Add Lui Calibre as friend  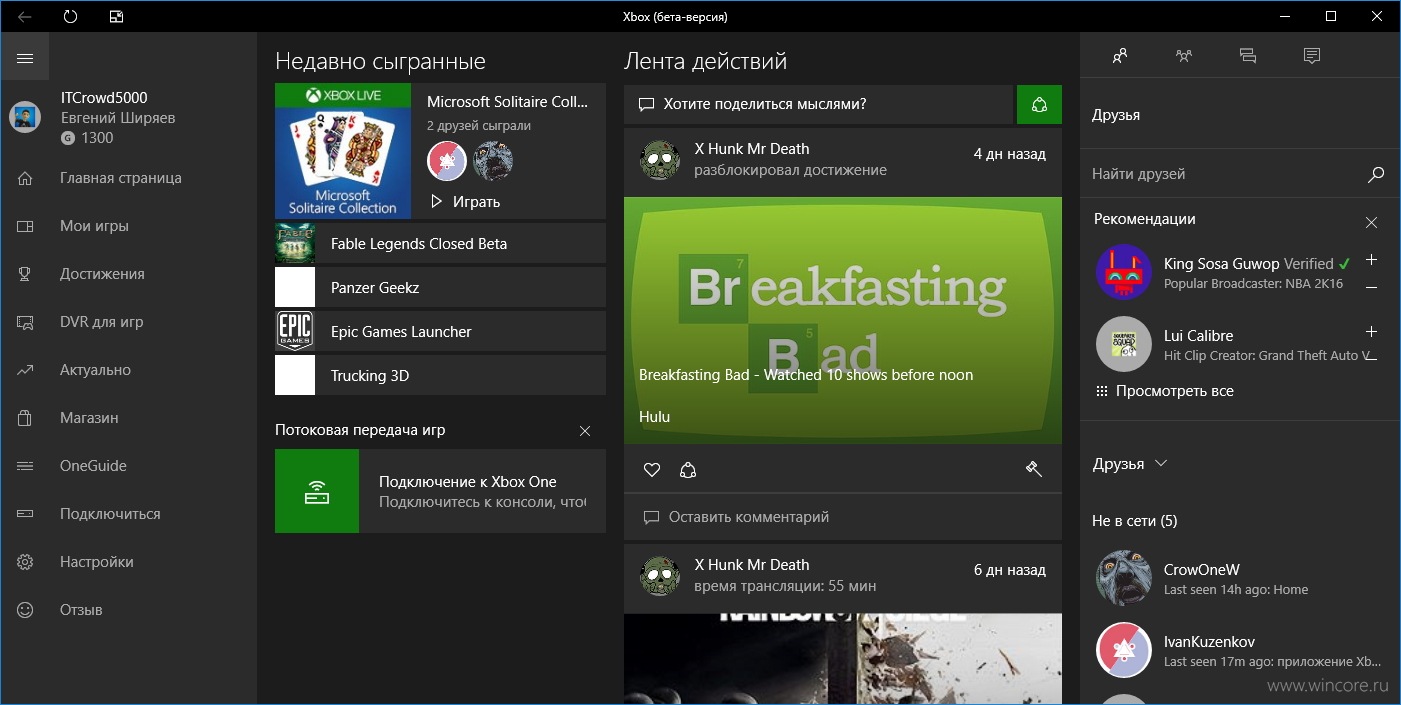tap(1371, 332)
